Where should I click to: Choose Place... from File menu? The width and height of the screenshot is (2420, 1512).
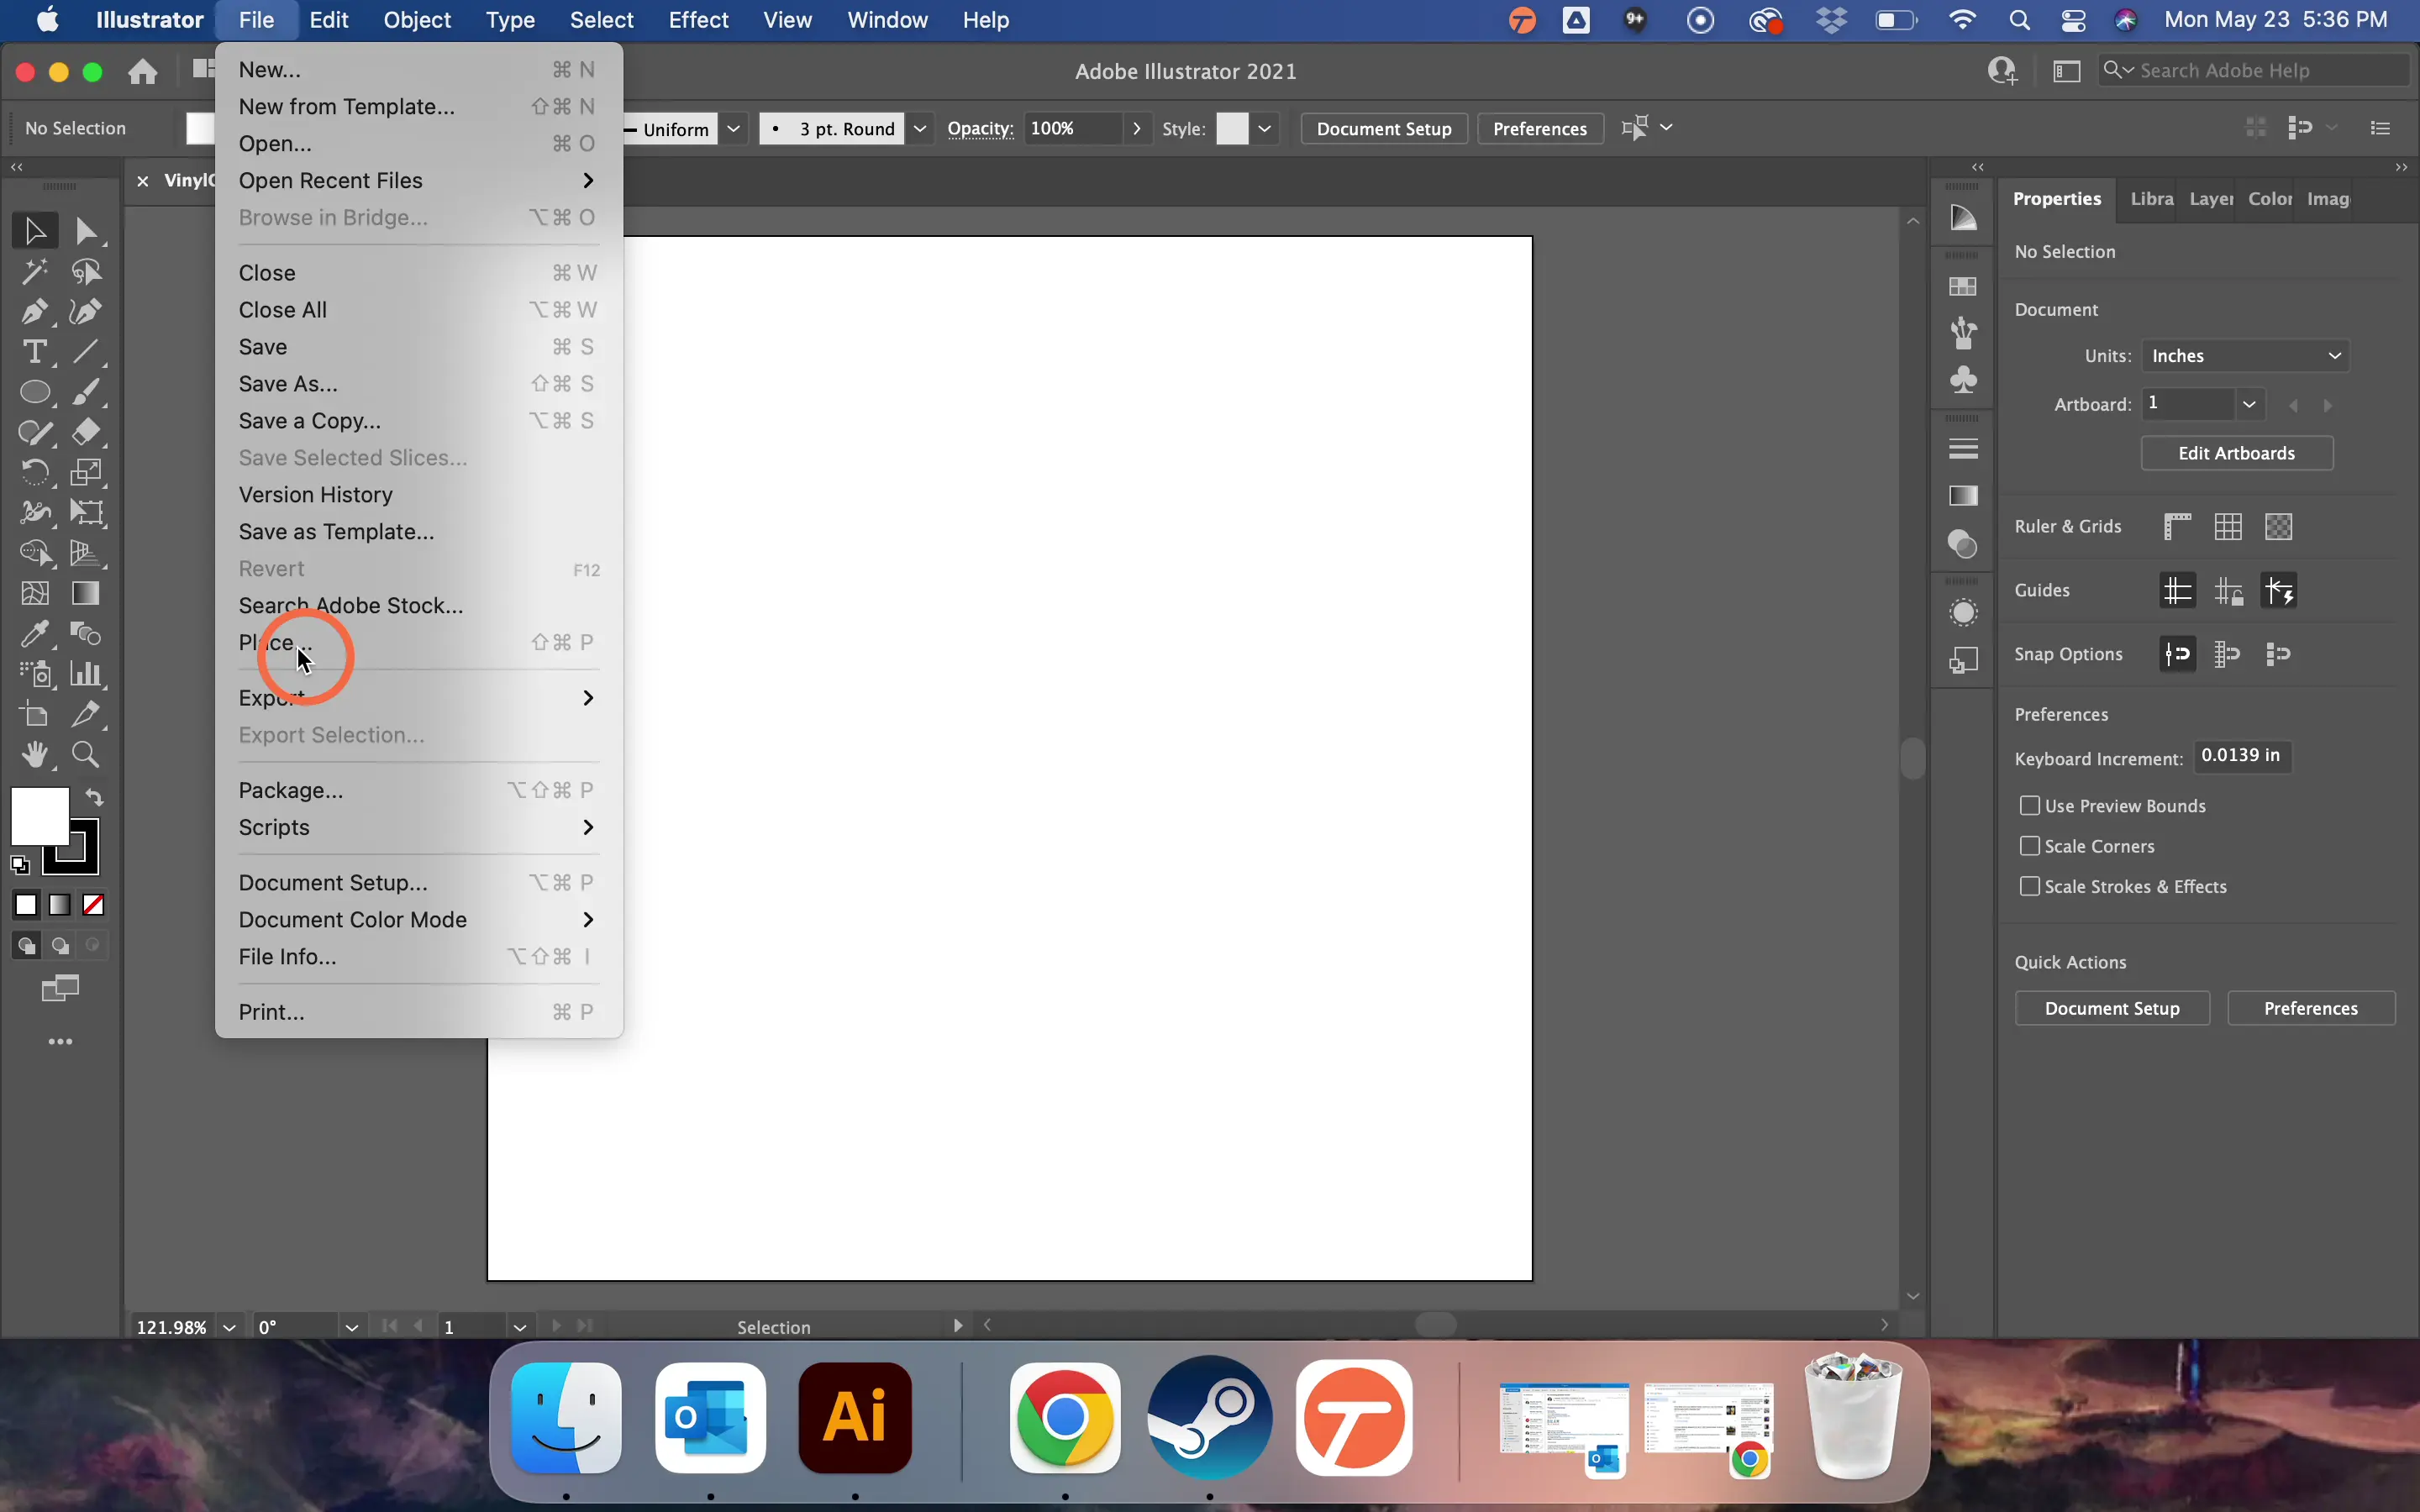click(x=418, y=642)
